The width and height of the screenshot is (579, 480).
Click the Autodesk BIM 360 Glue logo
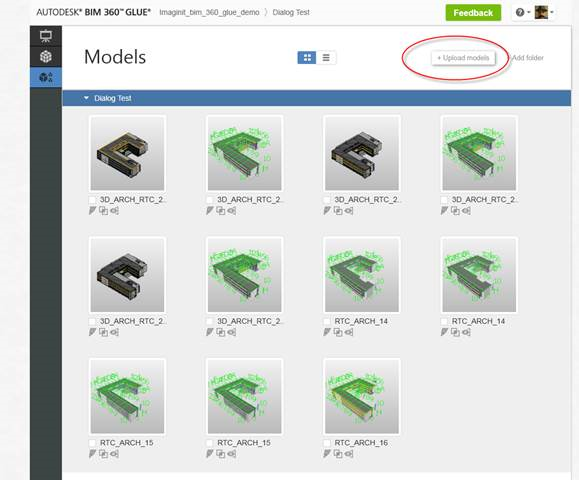[x=93, y=12]
